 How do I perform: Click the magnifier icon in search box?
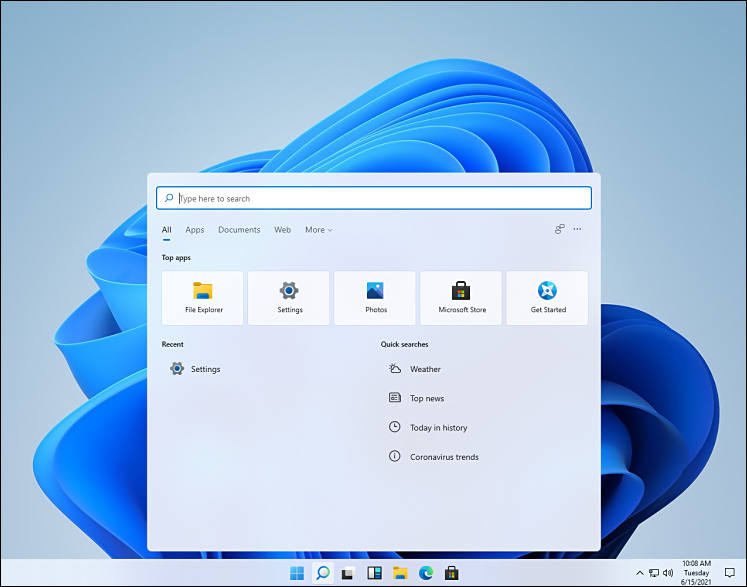pos(169,198)
